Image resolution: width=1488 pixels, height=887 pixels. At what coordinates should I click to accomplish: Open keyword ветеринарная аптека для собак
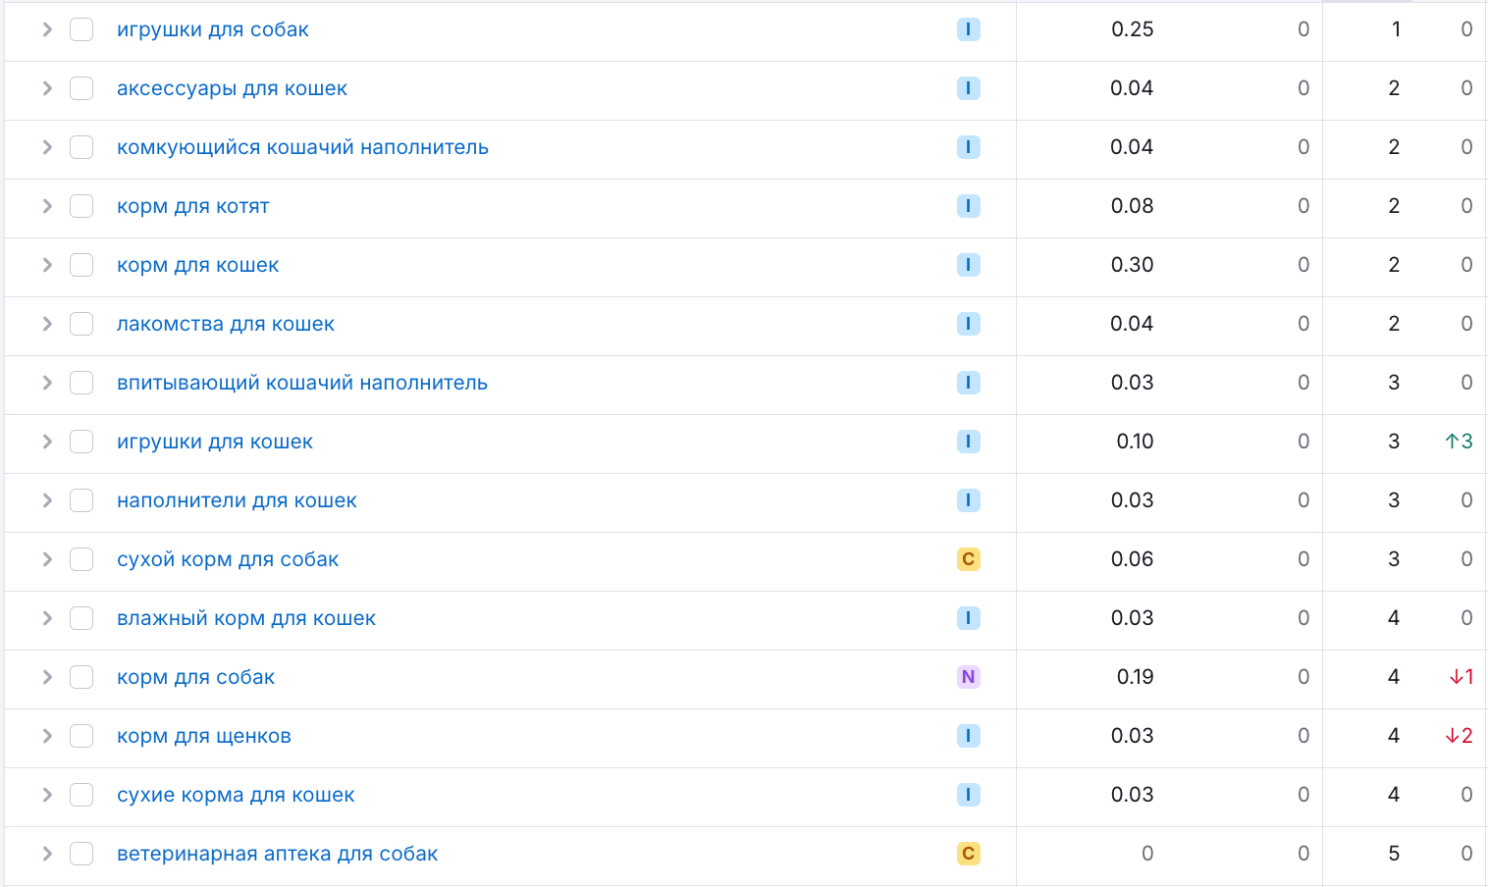277,854
